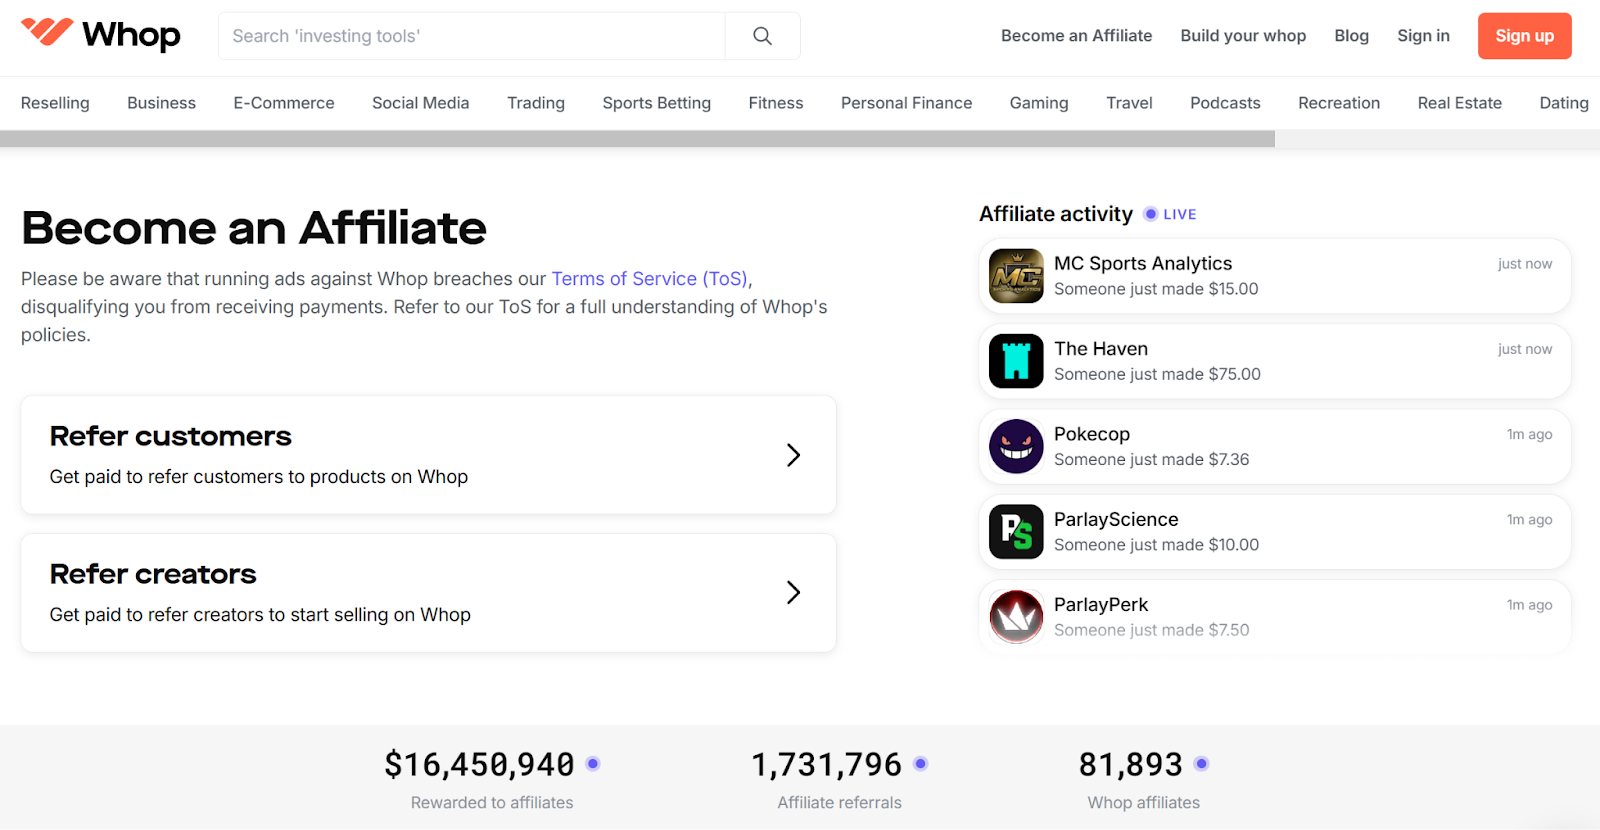The image size is (1600, 830).
Task: Select the Refer customers card title
Action: 171,437
